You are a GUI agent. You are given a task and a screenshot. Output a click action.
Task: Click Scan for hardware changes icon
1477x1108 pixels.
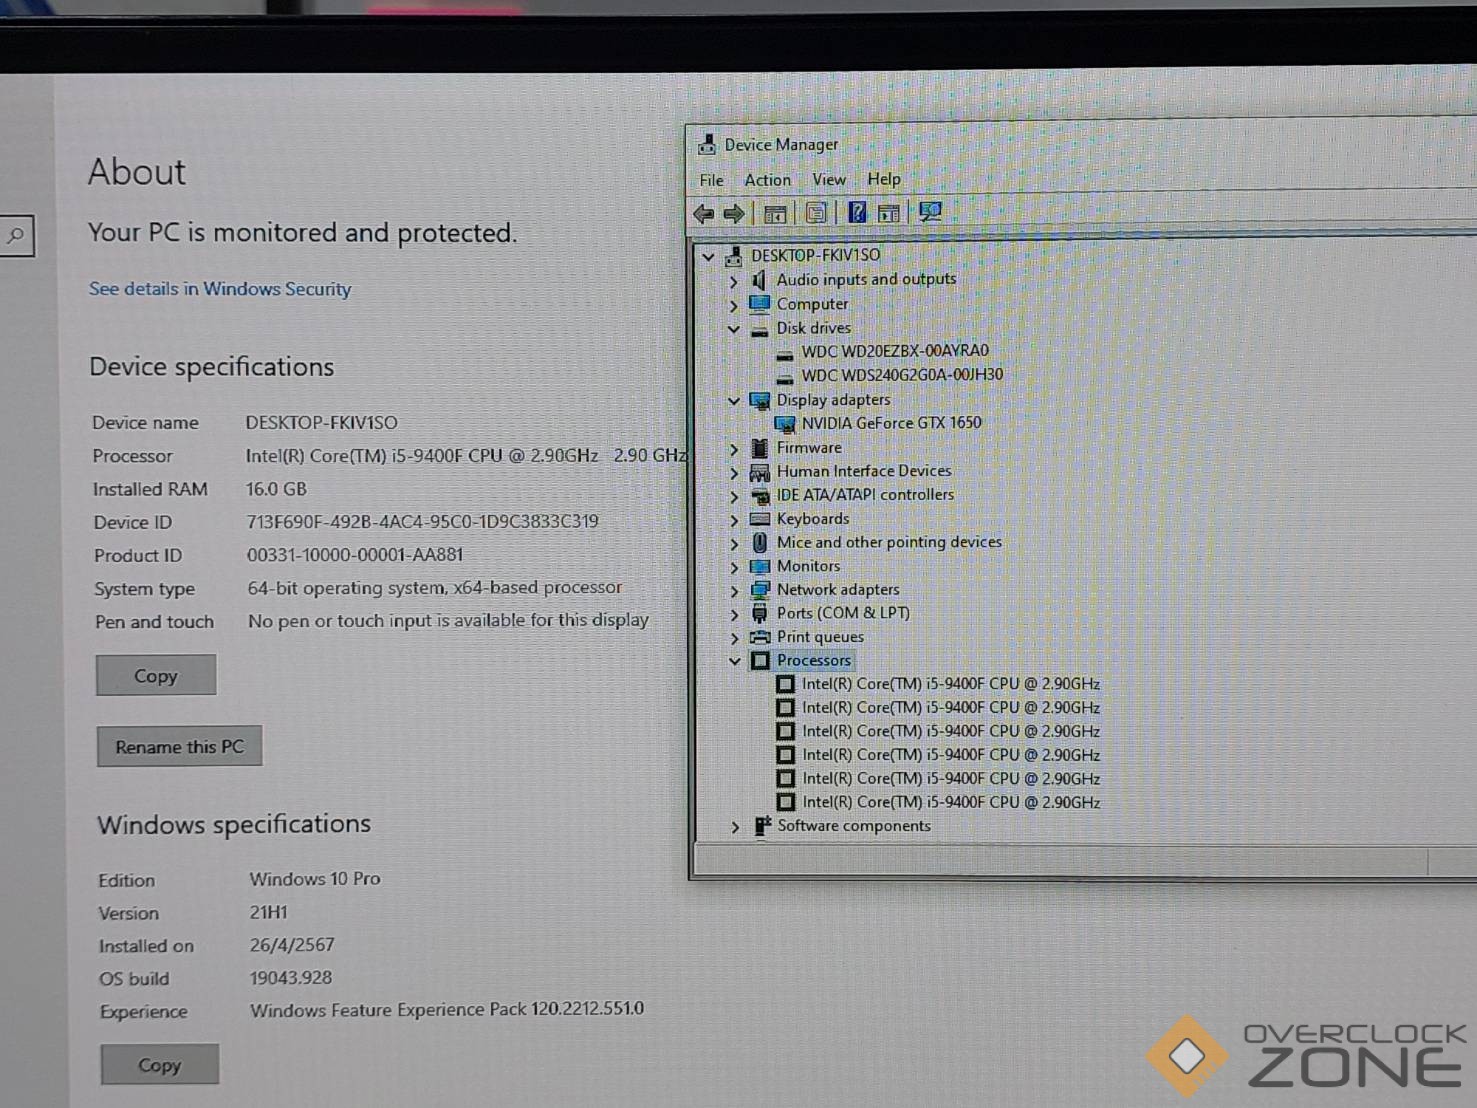930,212
